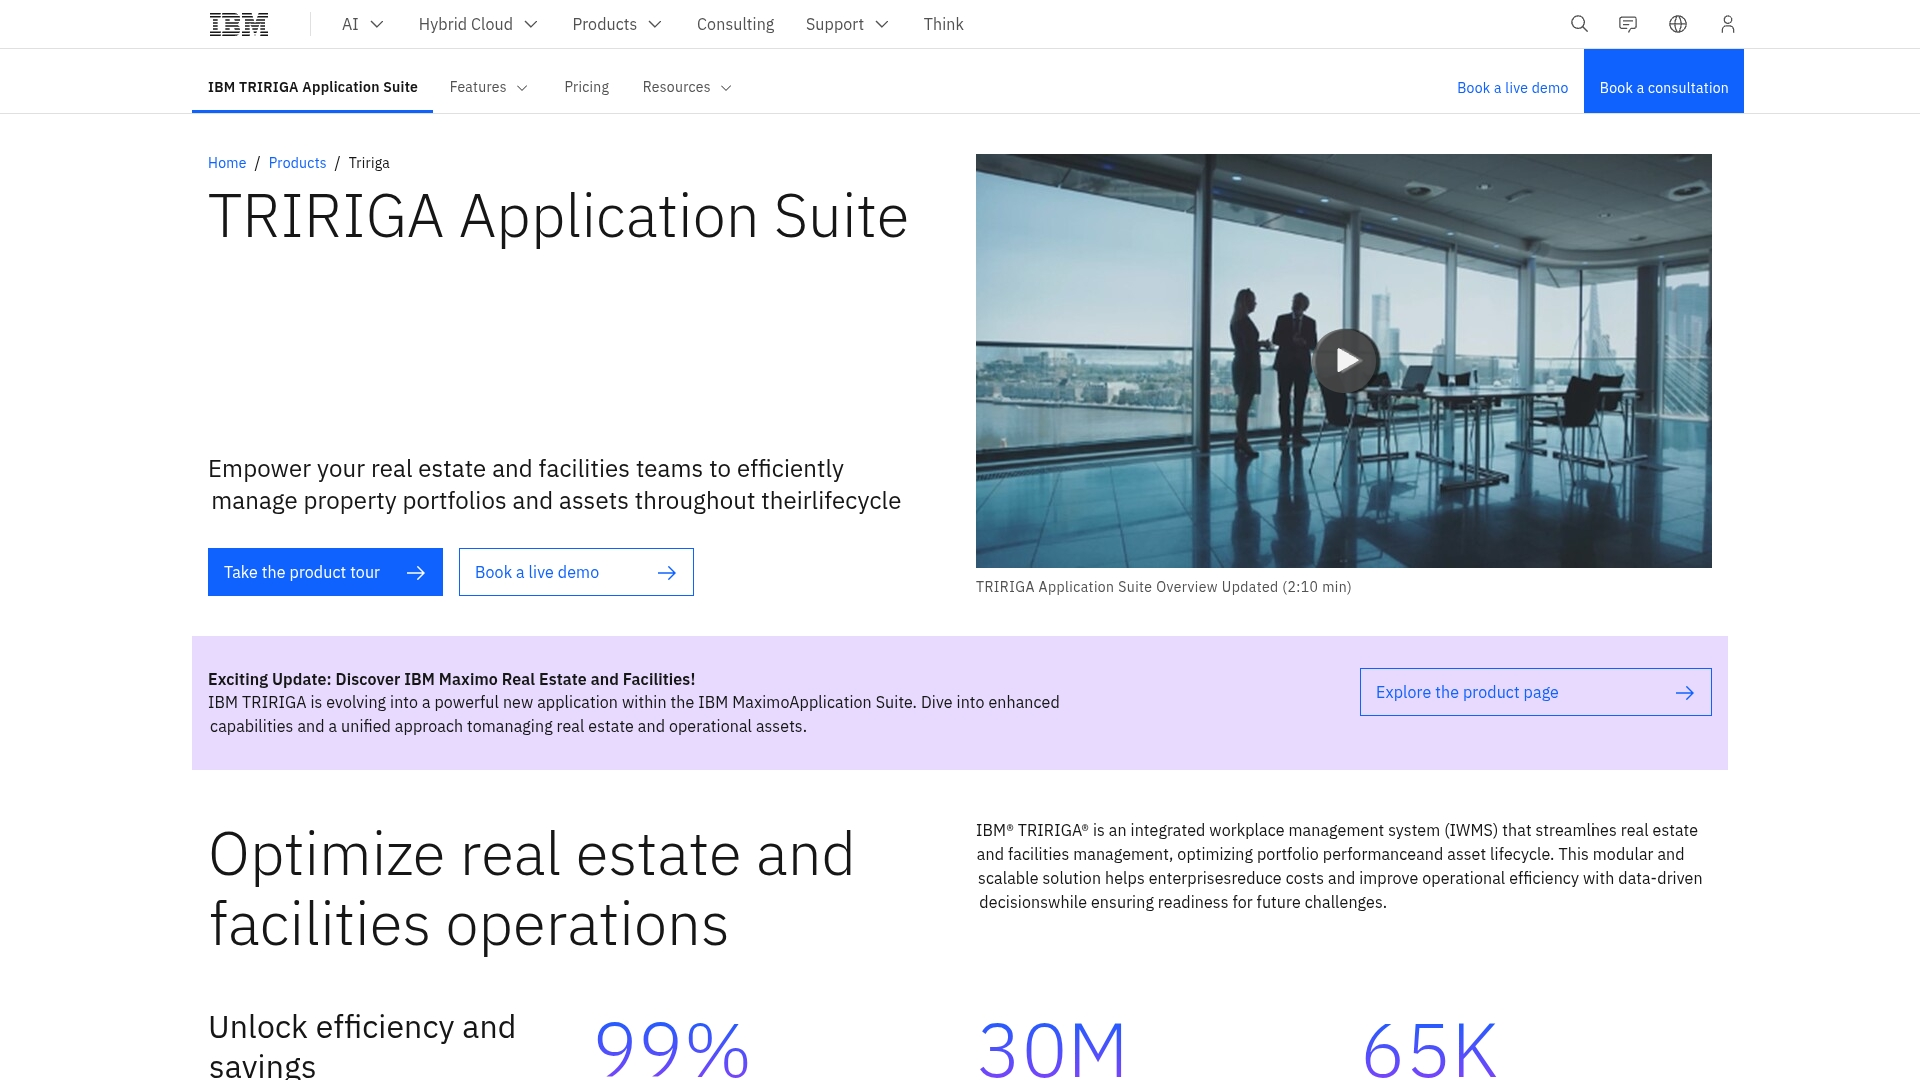Expand the Products navigation dropdown

pos(617,24)
